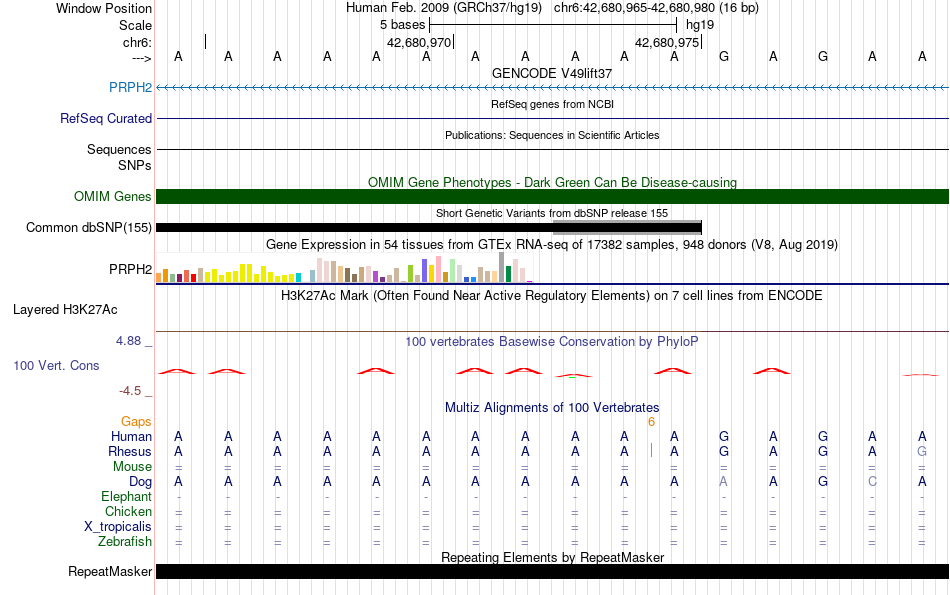Select the Mouse species row label
Viewport: 950px width, 595px height.
tap(132, 467)
